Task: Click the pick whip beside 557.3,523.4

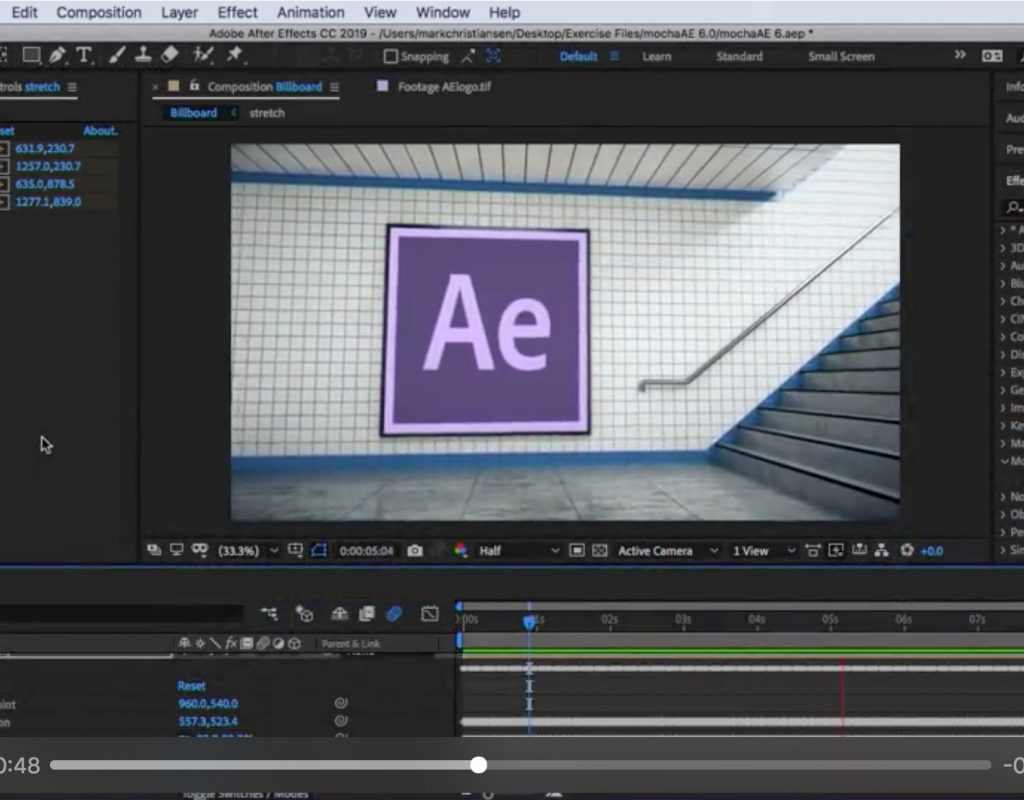Action: pos(341,720)
